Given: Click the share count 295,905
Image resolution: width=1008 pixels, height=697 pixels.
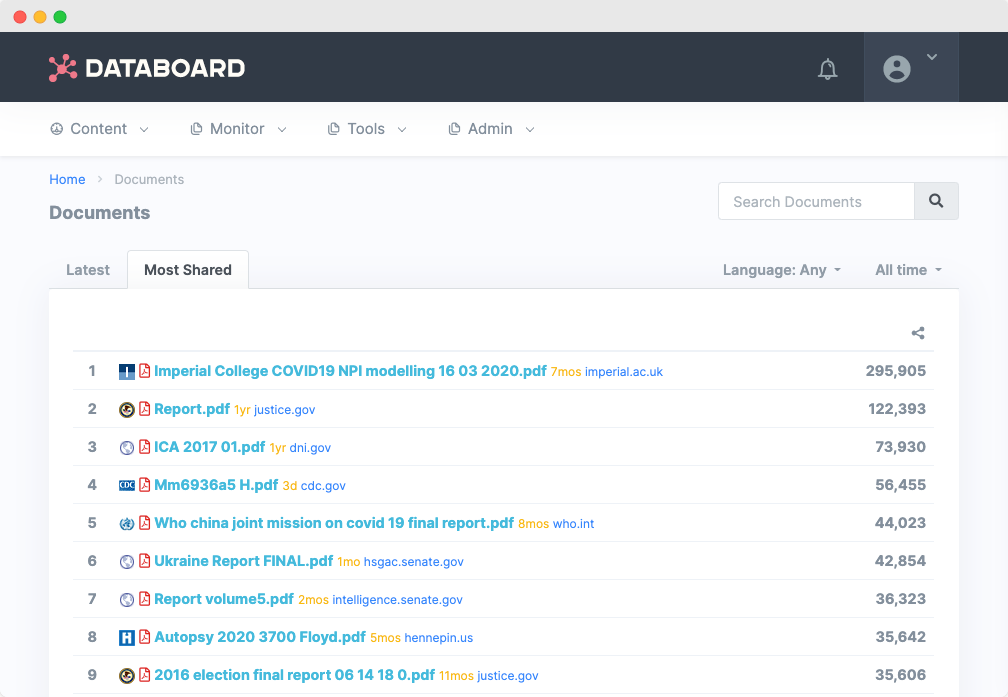Looking at the screenshot, I should 896,371.
